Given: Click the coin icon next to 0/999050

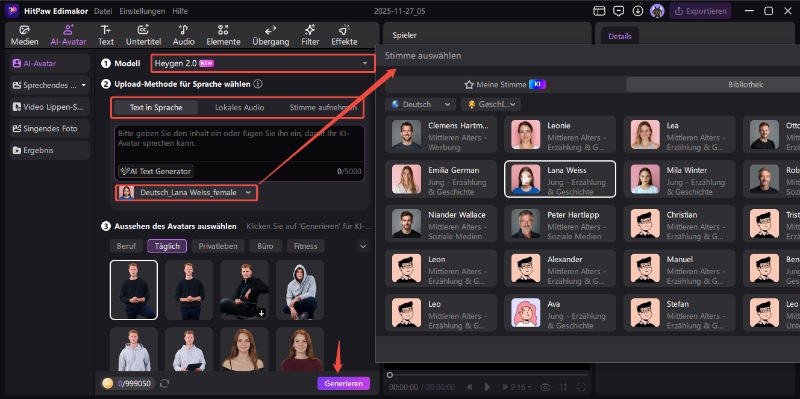Looking at the screenshot, I should (107, 383).
